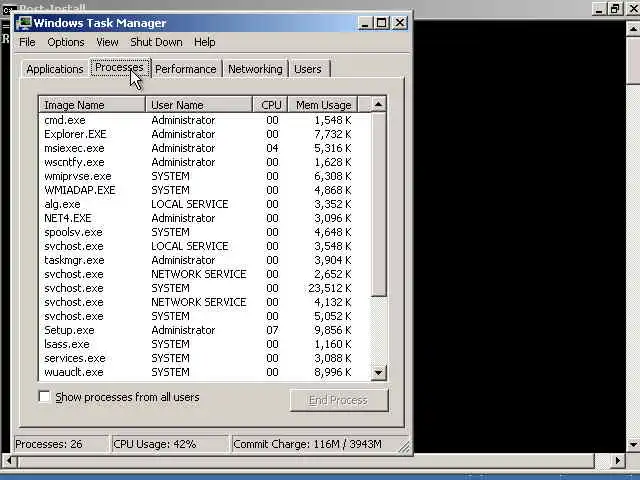The image size is (640, 480).
Task: Click Commit Charge status bar entry
Action: 314,444
